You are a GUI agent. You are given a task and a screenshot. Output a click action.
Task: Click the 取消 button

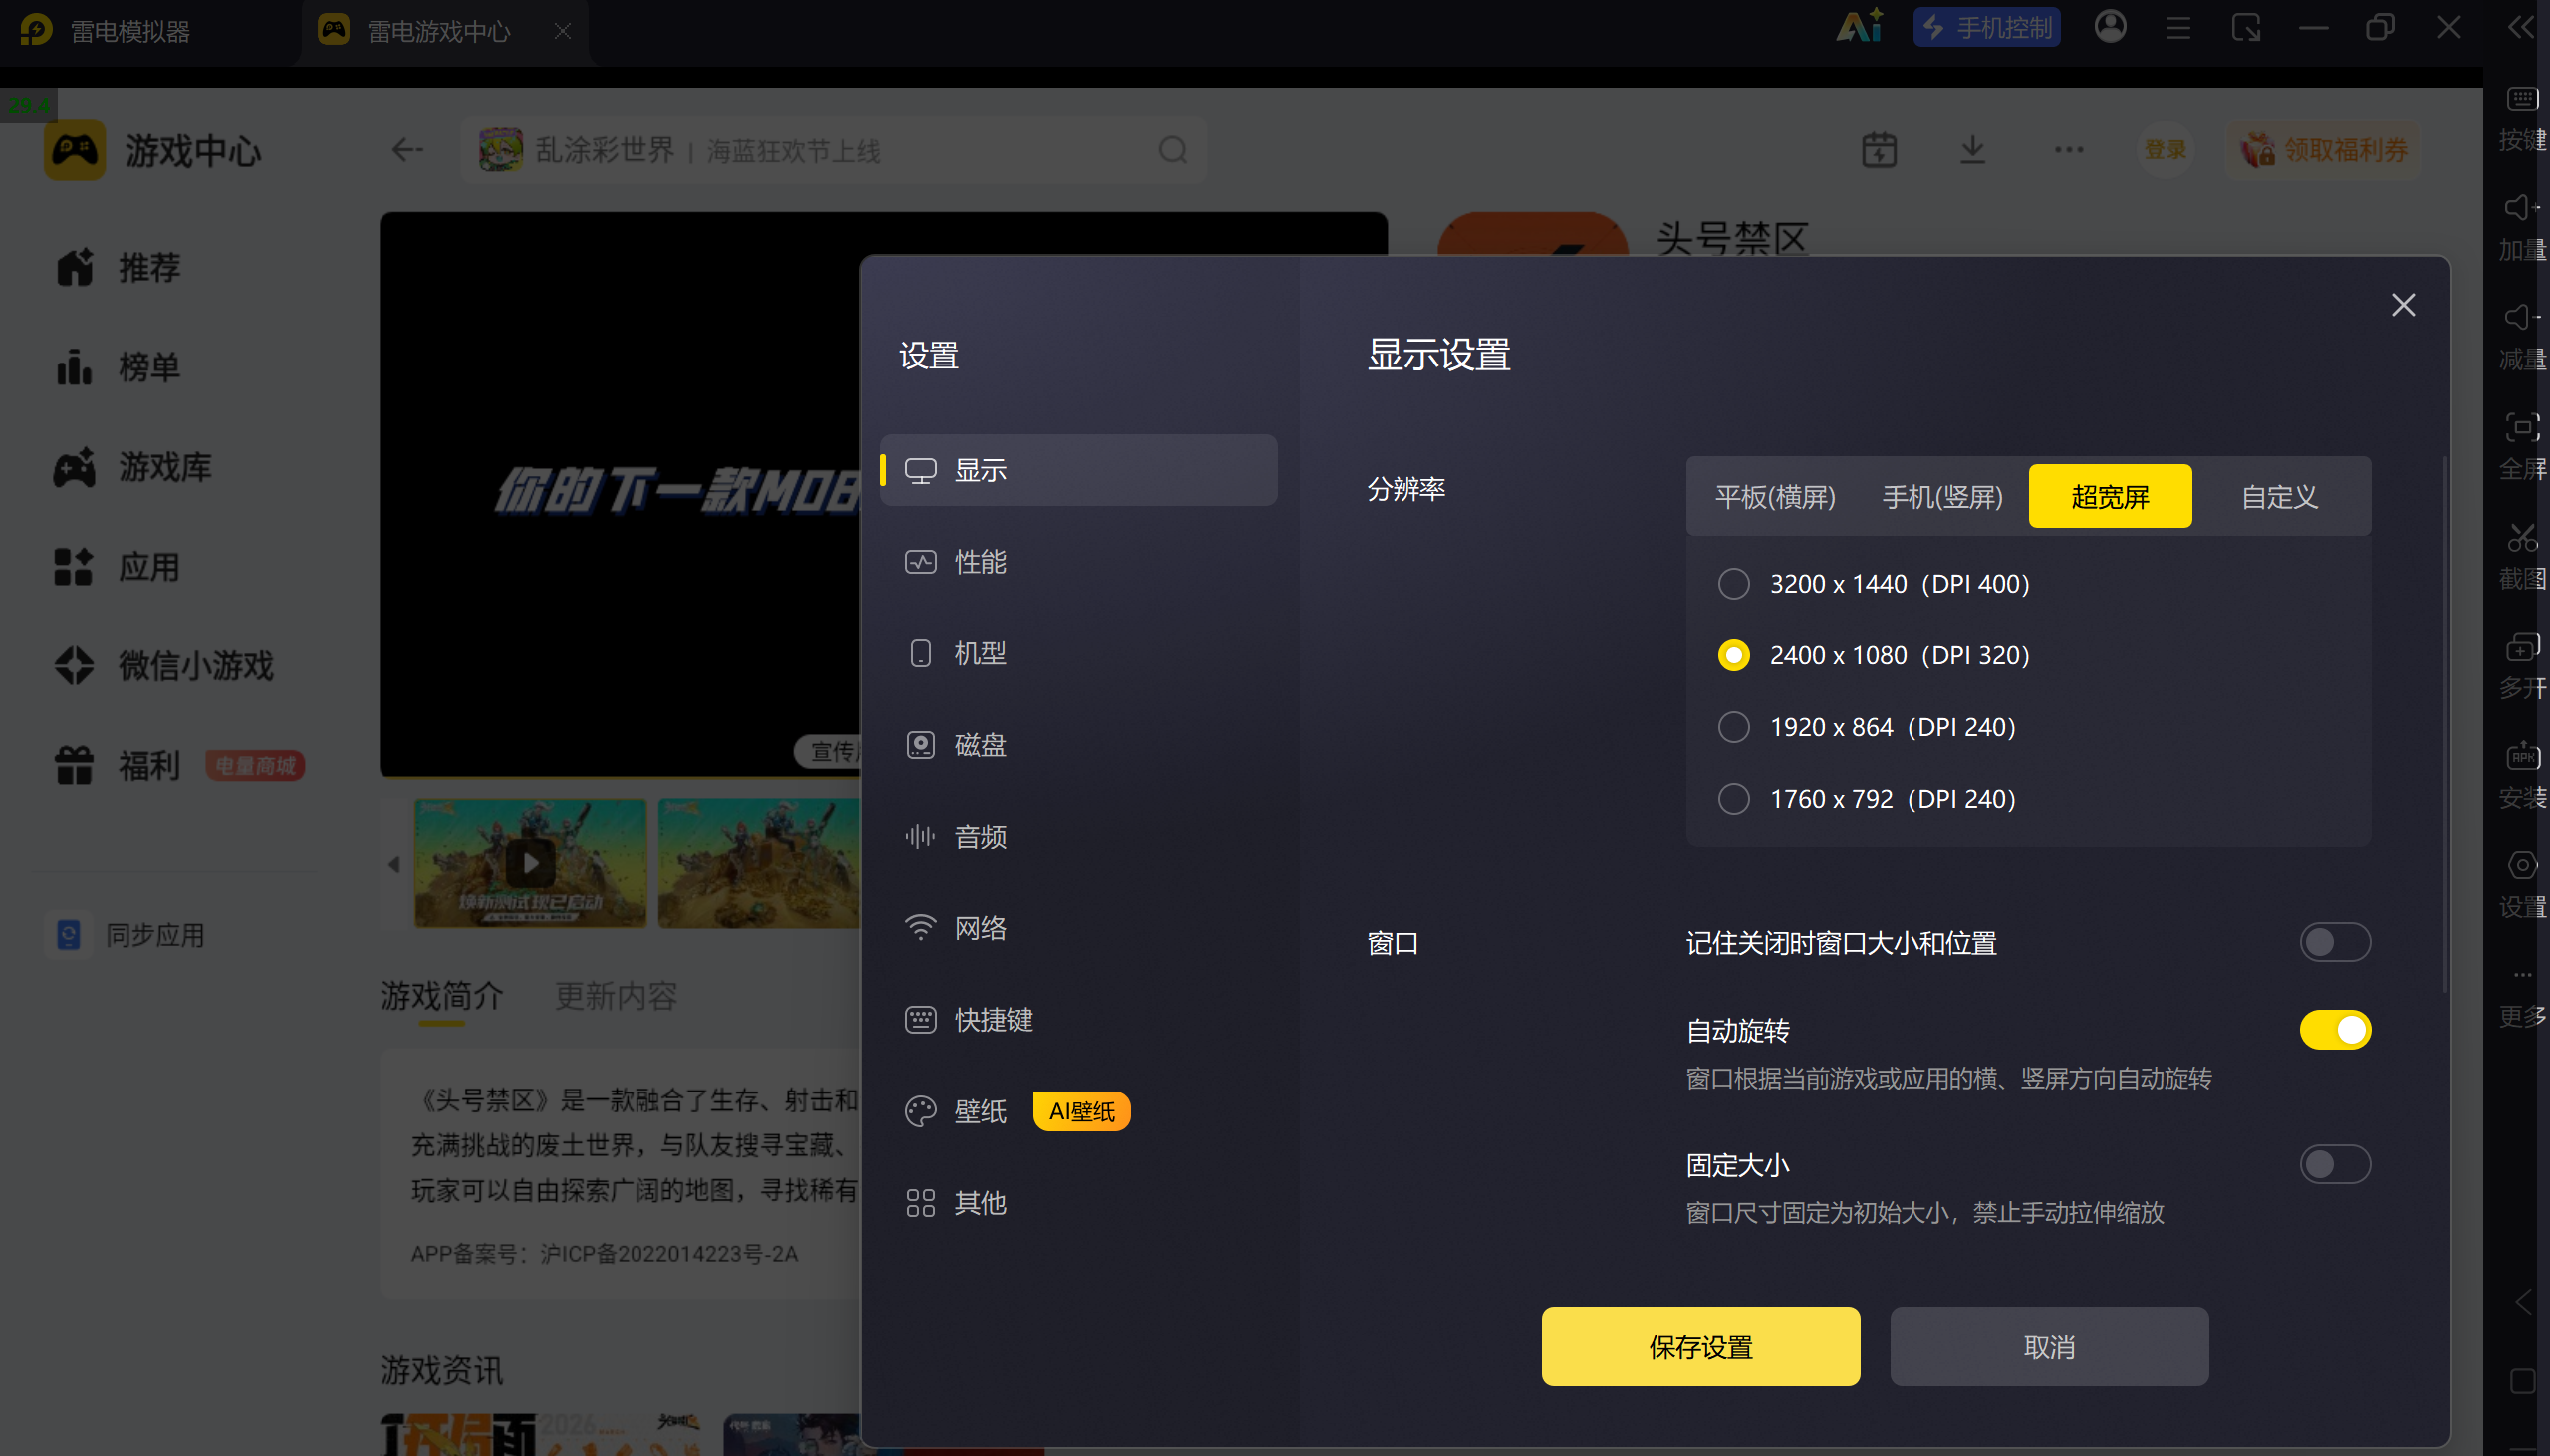[x=2049, y=1347]
